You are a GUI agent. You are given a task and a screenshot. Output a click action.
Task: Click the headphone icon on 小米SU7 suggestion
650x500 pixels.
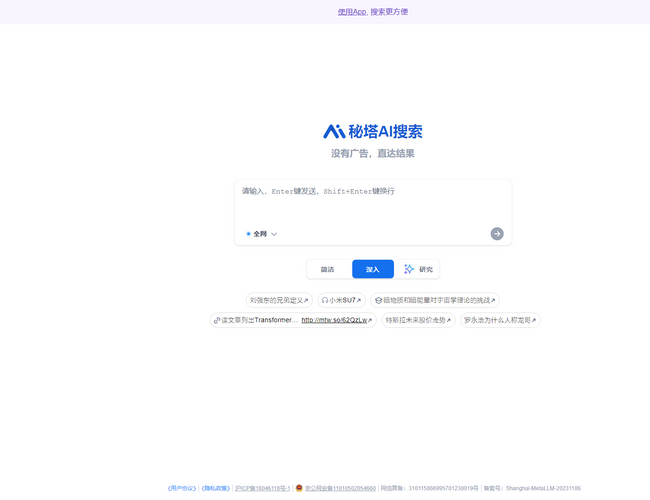tap(325, 300)
